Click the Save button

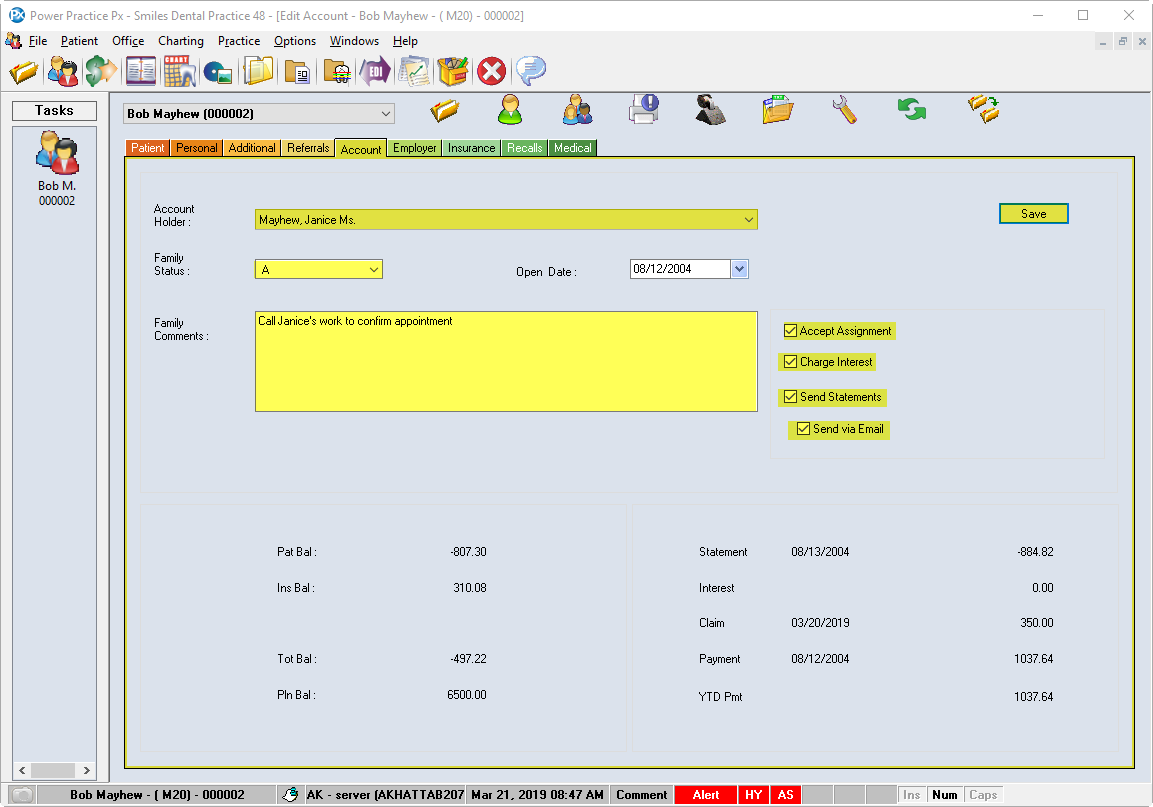pos(1033,214)
